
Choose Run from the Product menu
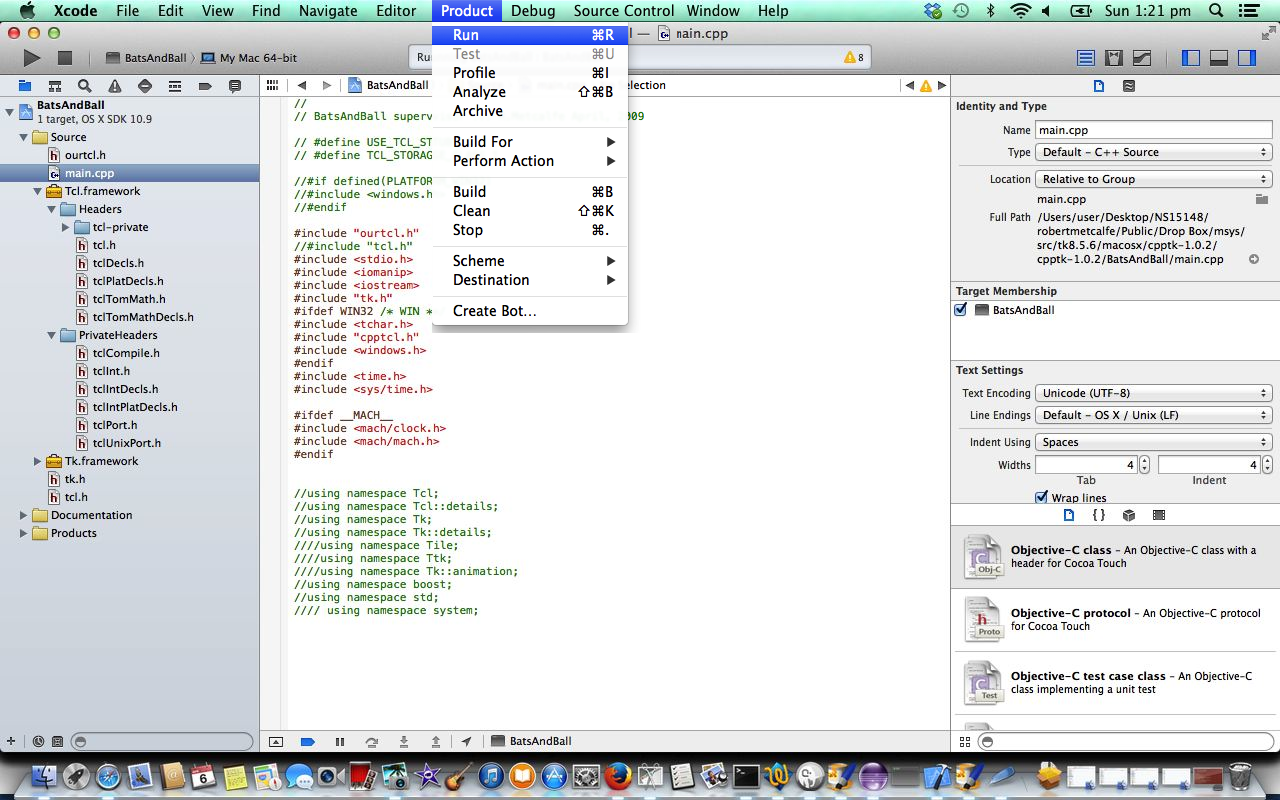point(530,35)
